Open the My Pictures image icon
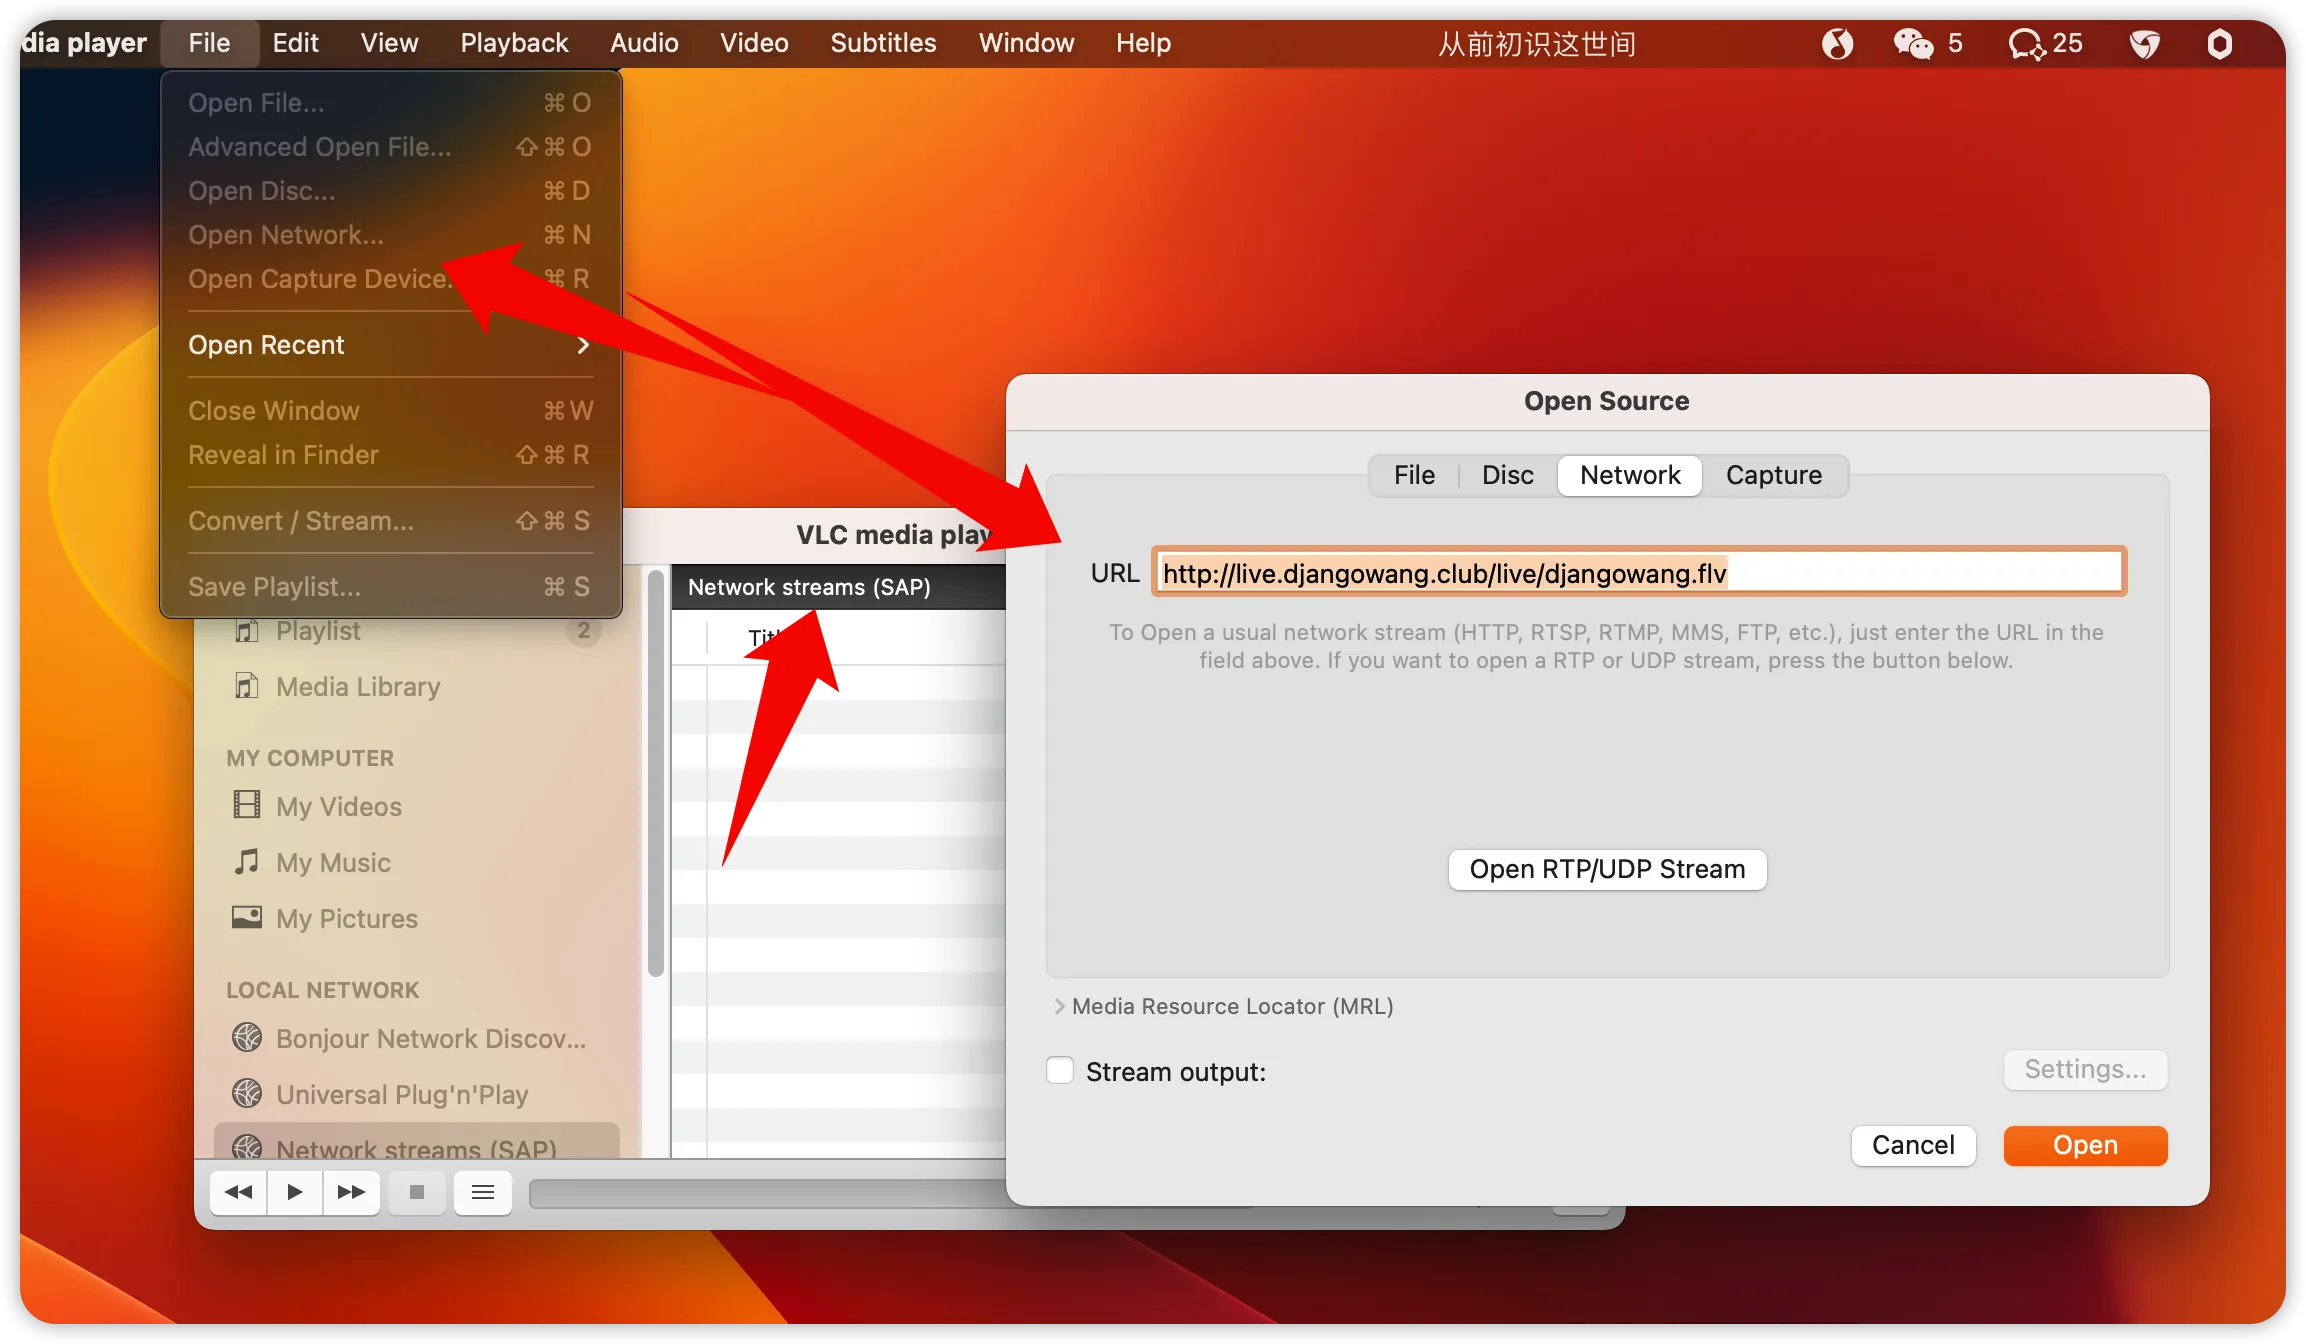Image resolution: width=2306 pixels, height=1344 pixels. pyautogui.click(x=246, y=917)
